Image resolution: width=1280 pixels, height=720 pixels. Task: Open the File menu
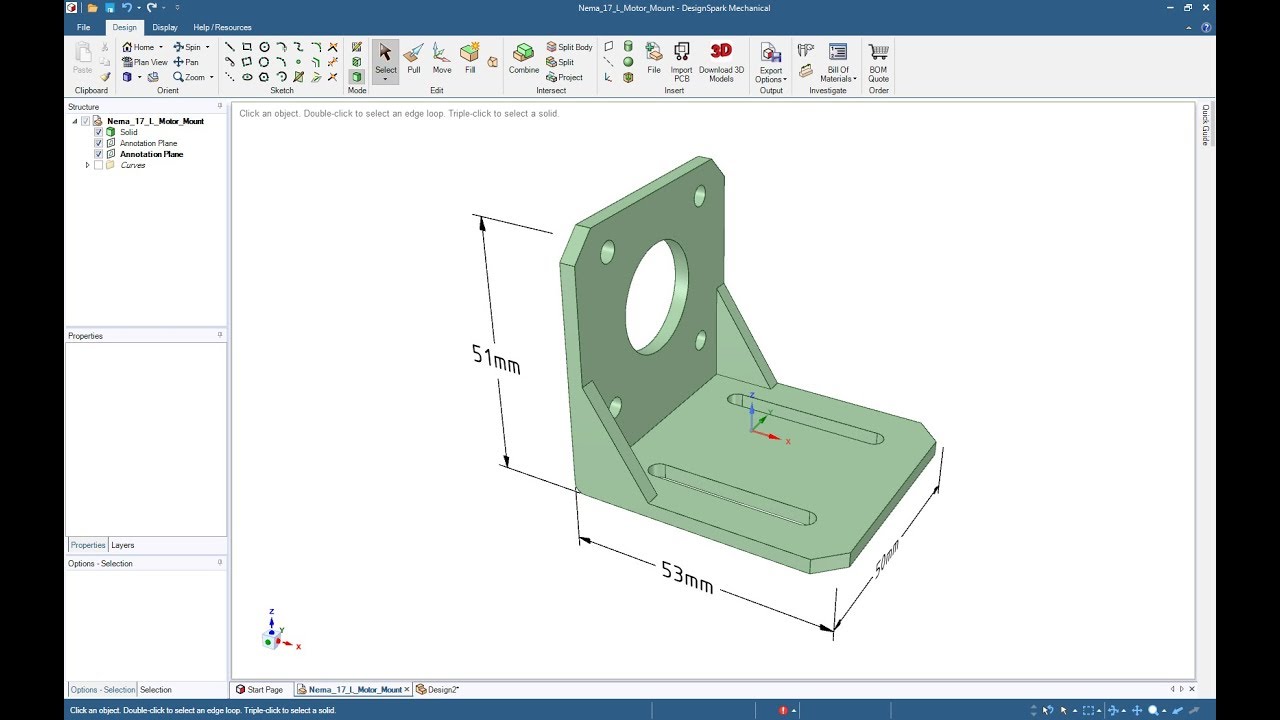coord(83,27)
